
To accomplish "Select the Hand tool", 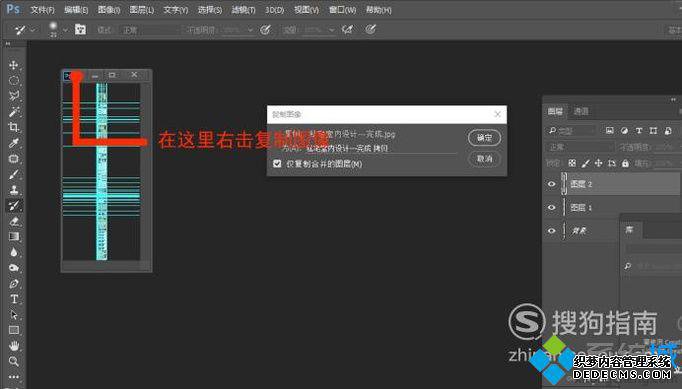I will pyautogui.click(x=13, y=346).
